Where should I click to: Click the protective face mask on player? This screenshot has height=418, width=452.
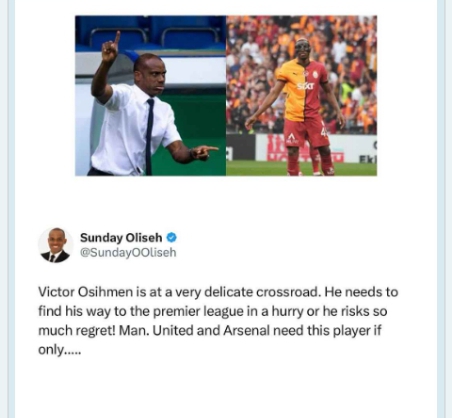[303, 46]
